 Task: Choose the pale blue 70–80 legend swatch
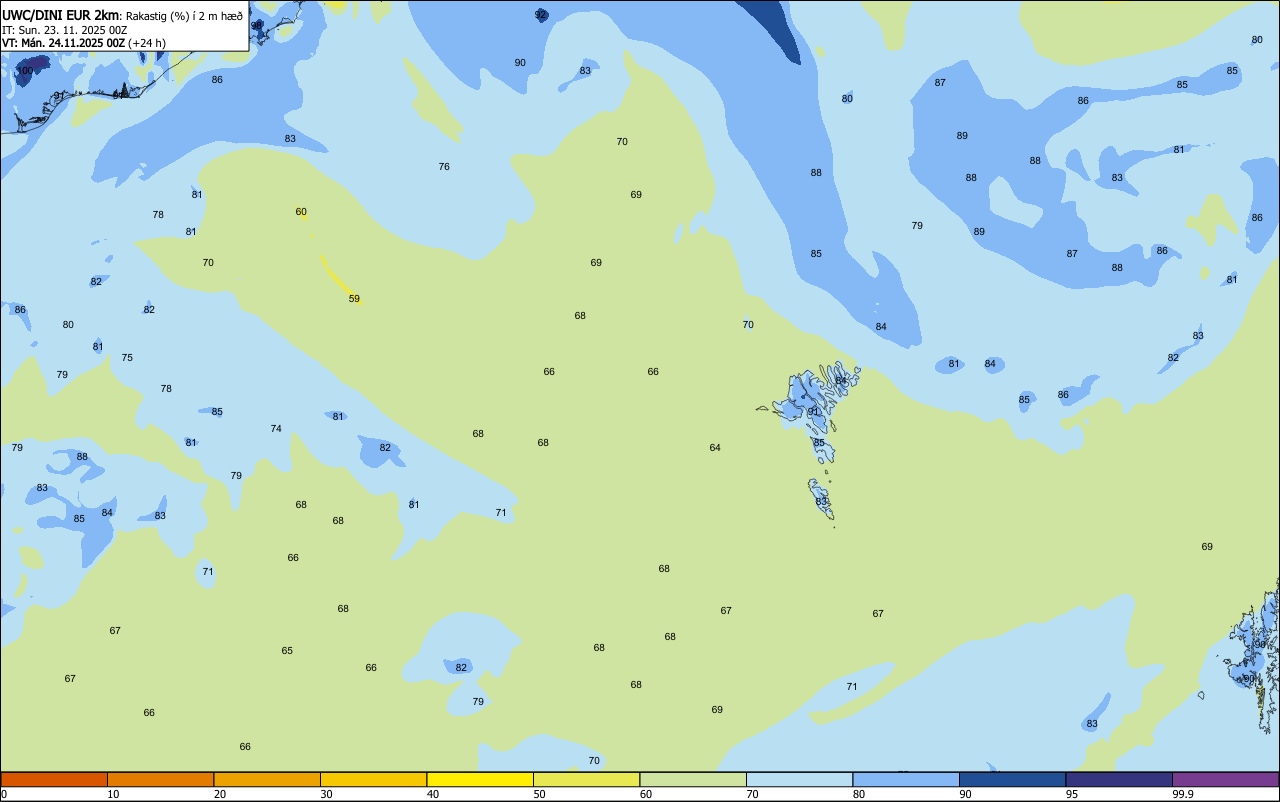click(799, 779)
